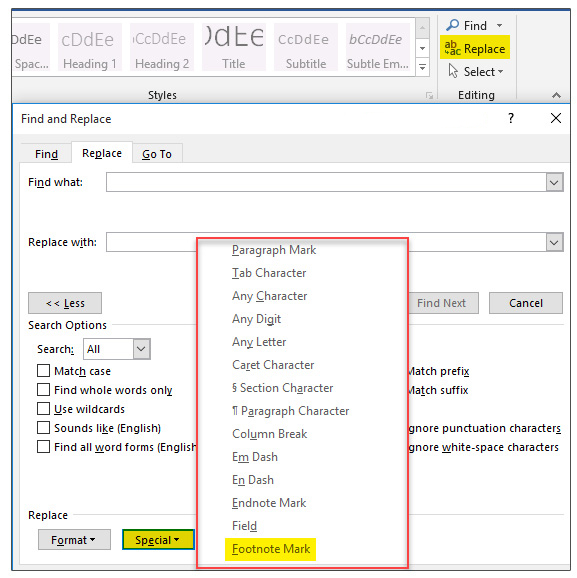Open the Find what history dropdown
The image size is (577, 578).
click(554, 182)
